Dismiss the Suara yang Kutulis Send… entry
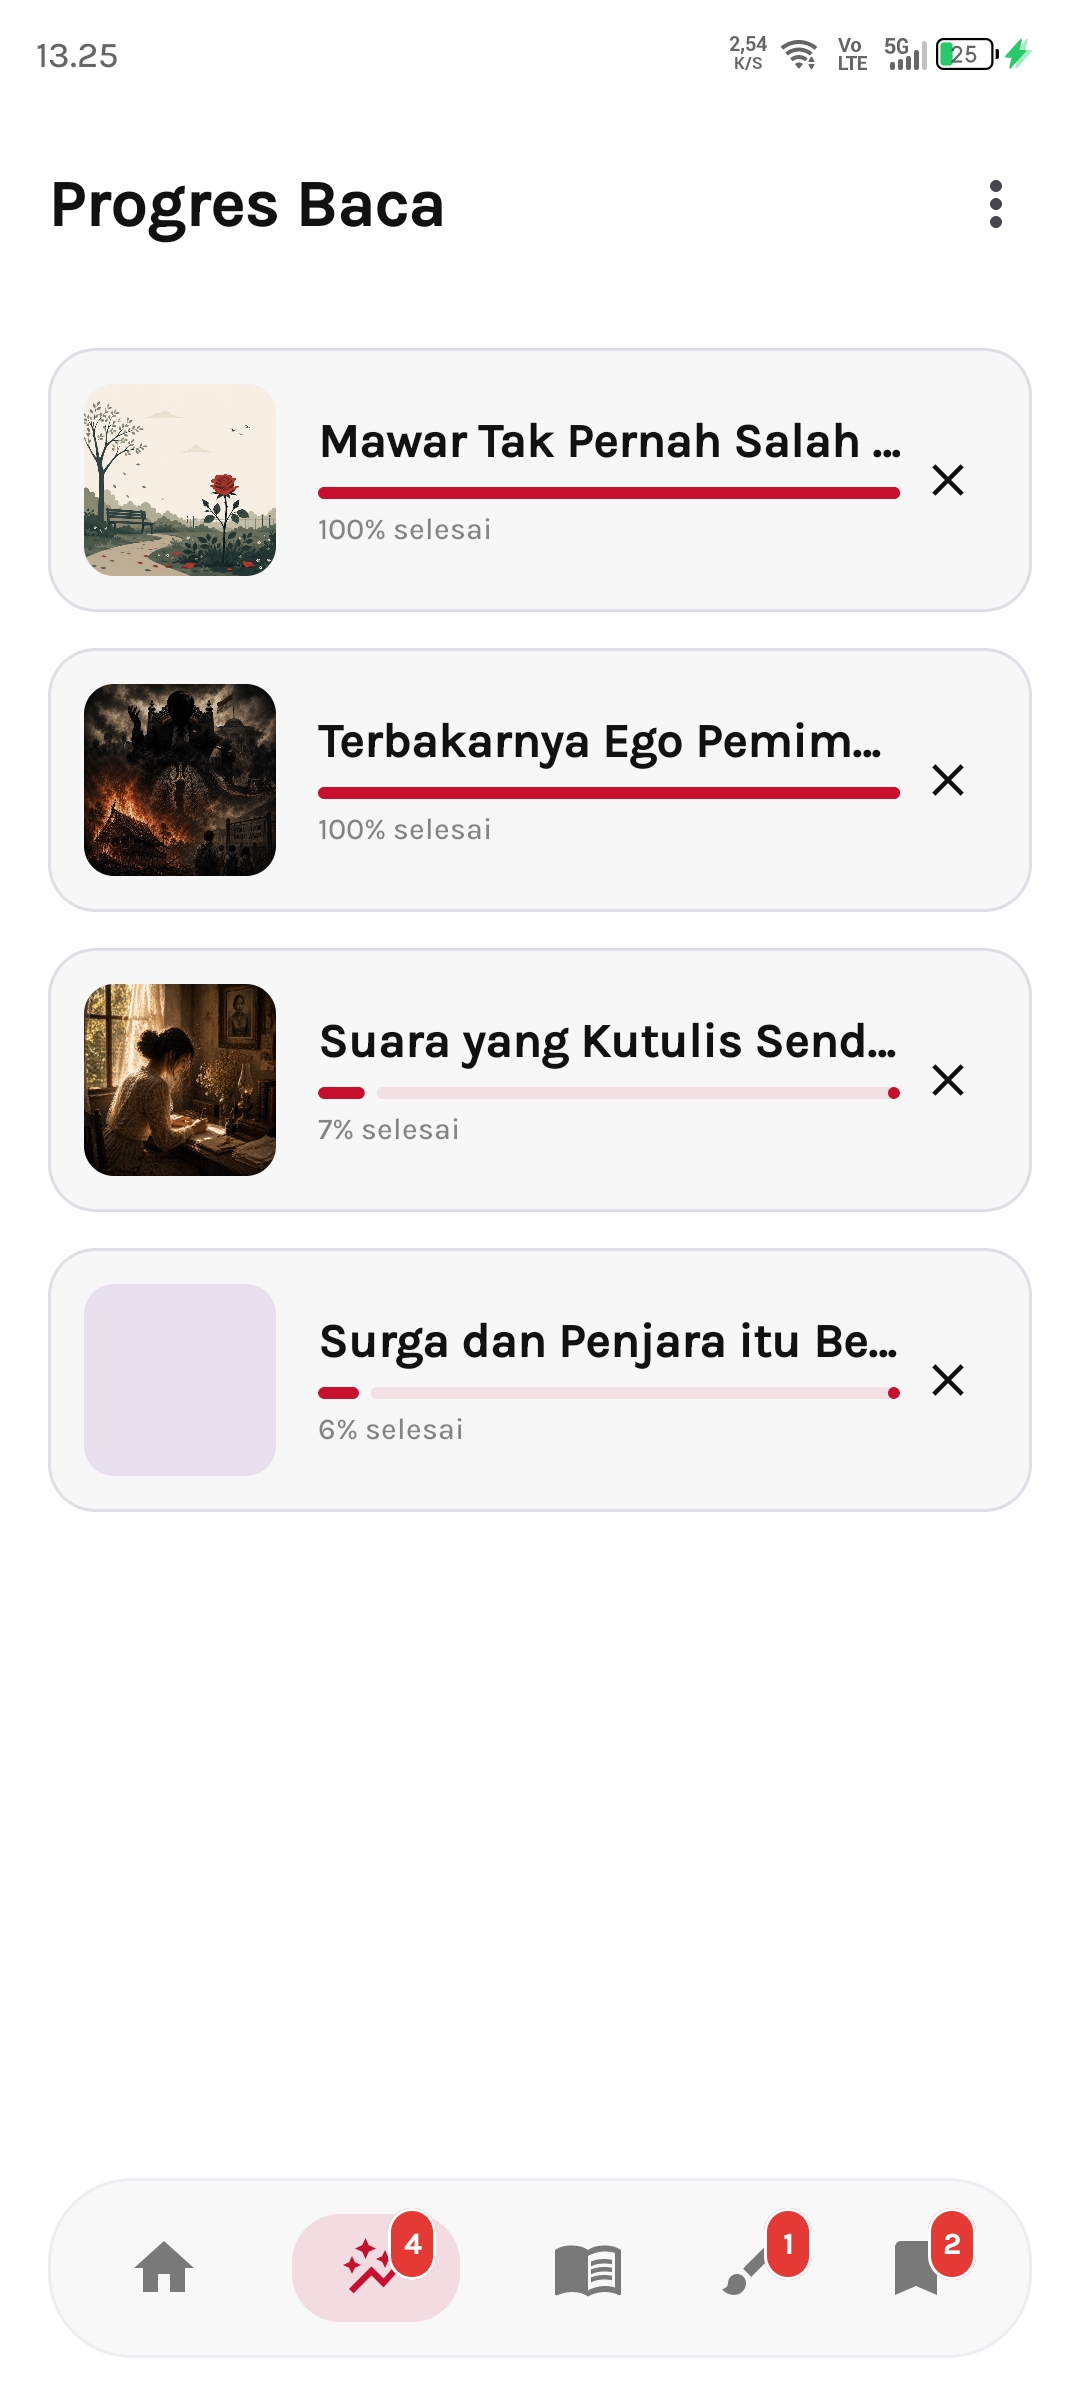 [x=947, y=1080]
